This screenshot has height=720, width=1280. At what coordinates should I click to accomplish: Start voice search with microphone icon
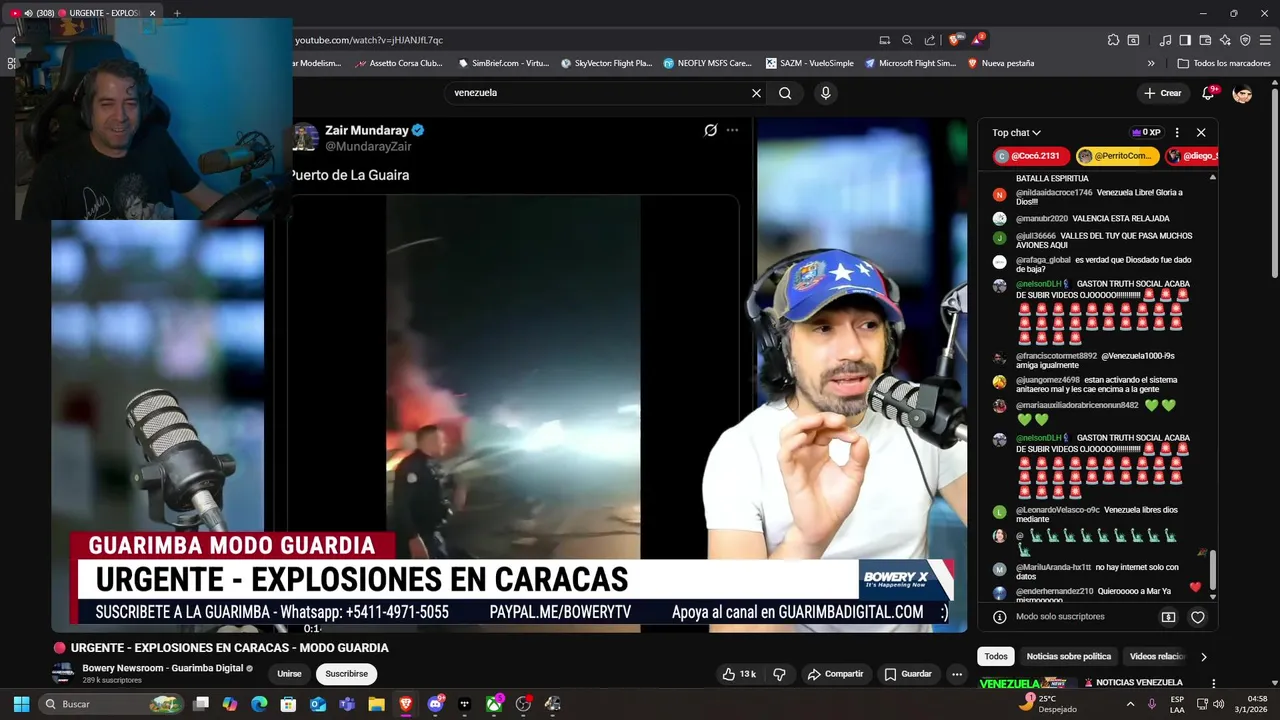tap(825, 93)
